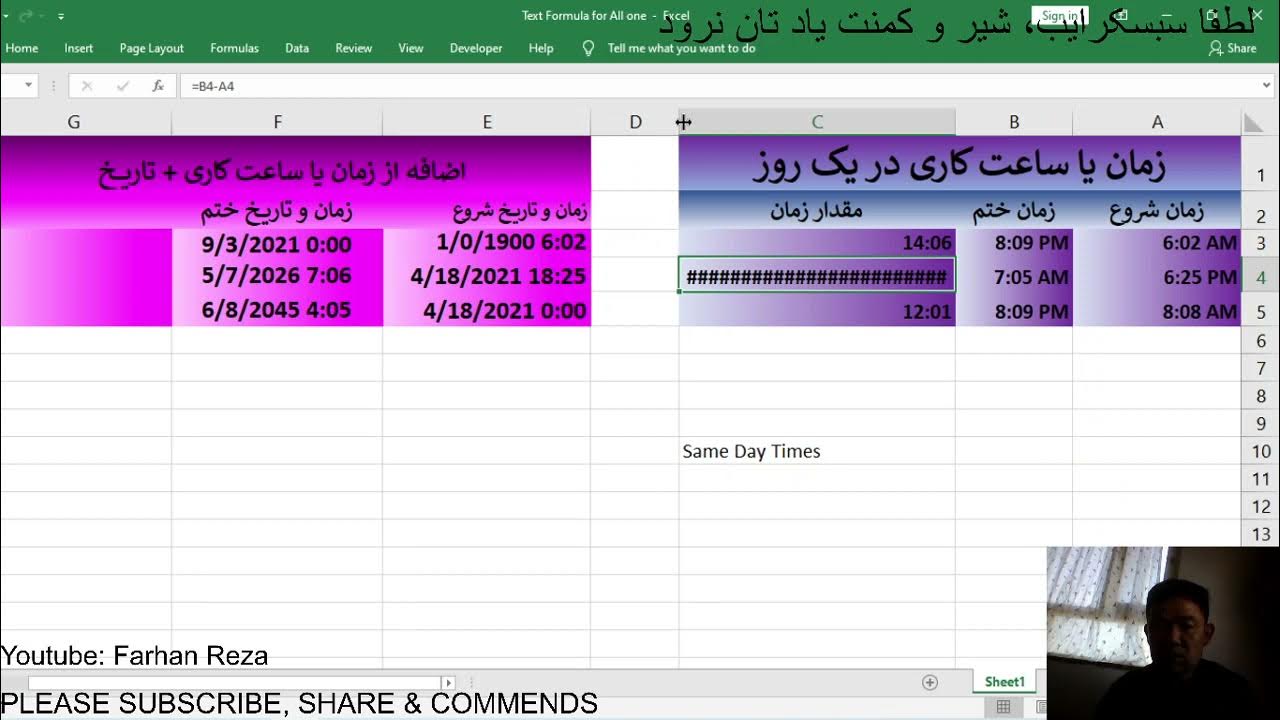Click the Insert Function fx icon
This screenshot has height=720, width=1280.
point(158,86)
